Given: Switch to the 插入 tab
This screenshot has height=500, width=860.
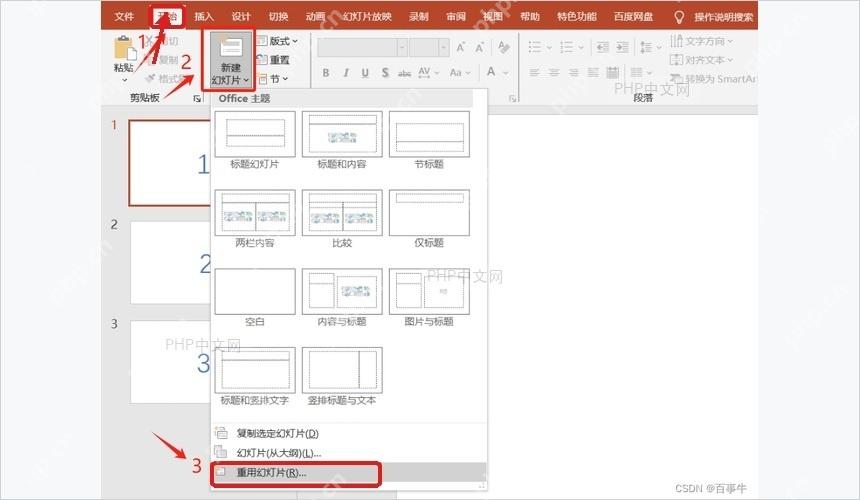Looking at the screenshot, I should pos(203,16).
